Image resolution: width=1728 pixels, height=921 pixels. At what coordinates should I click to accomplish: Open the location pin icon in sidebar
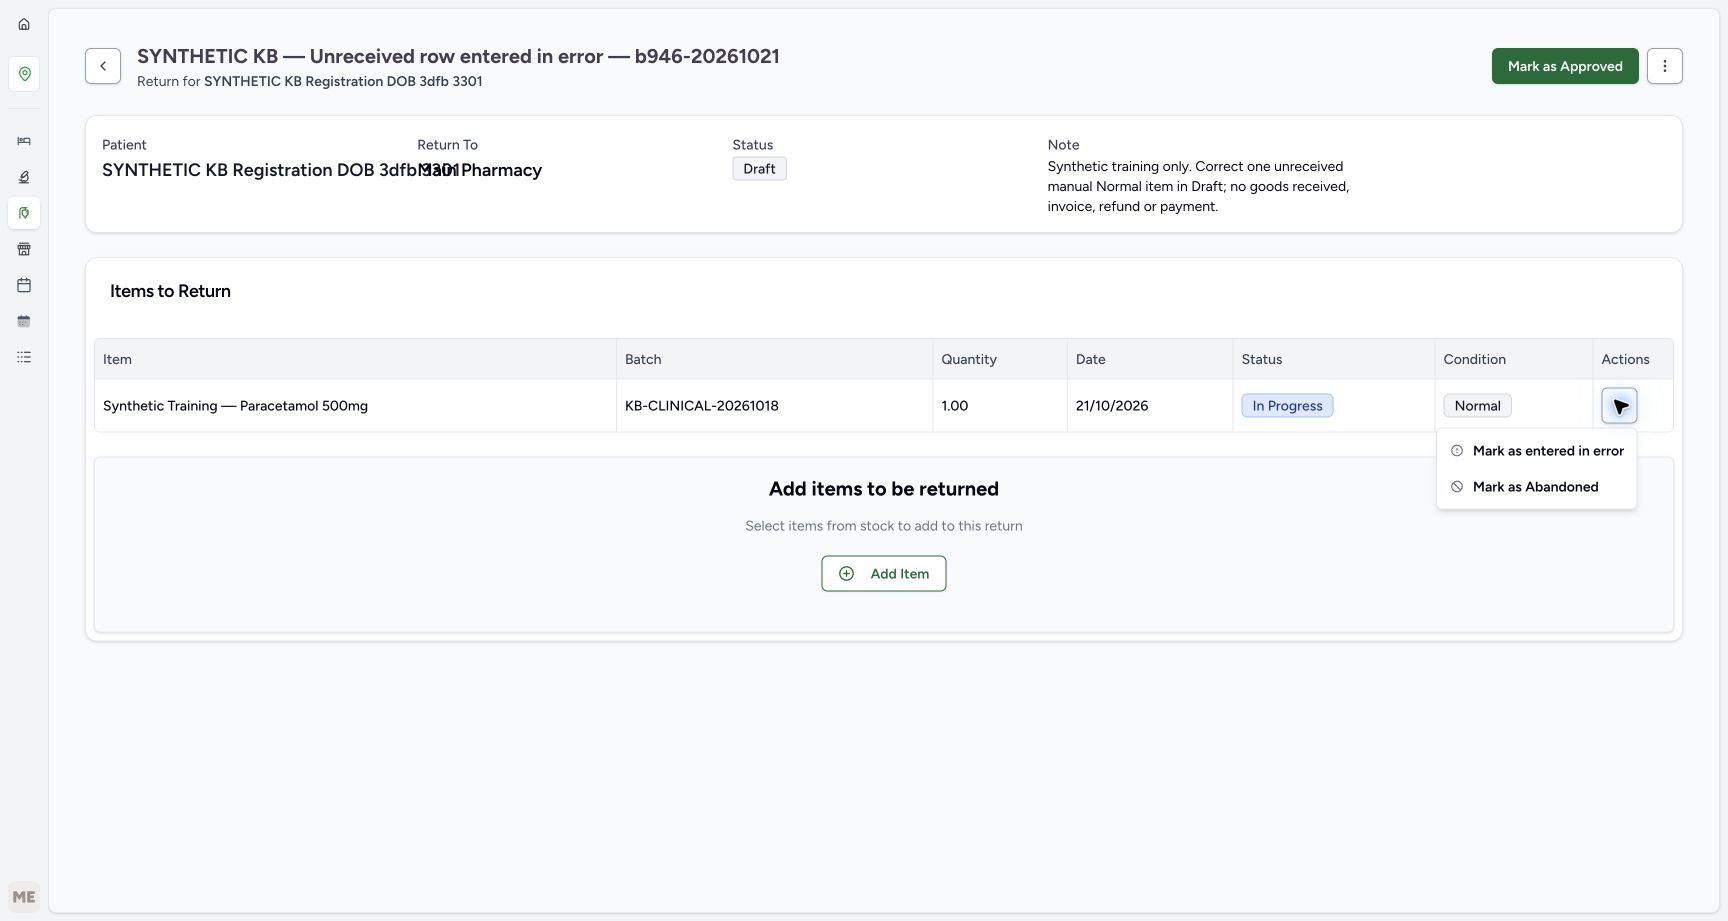24,74
